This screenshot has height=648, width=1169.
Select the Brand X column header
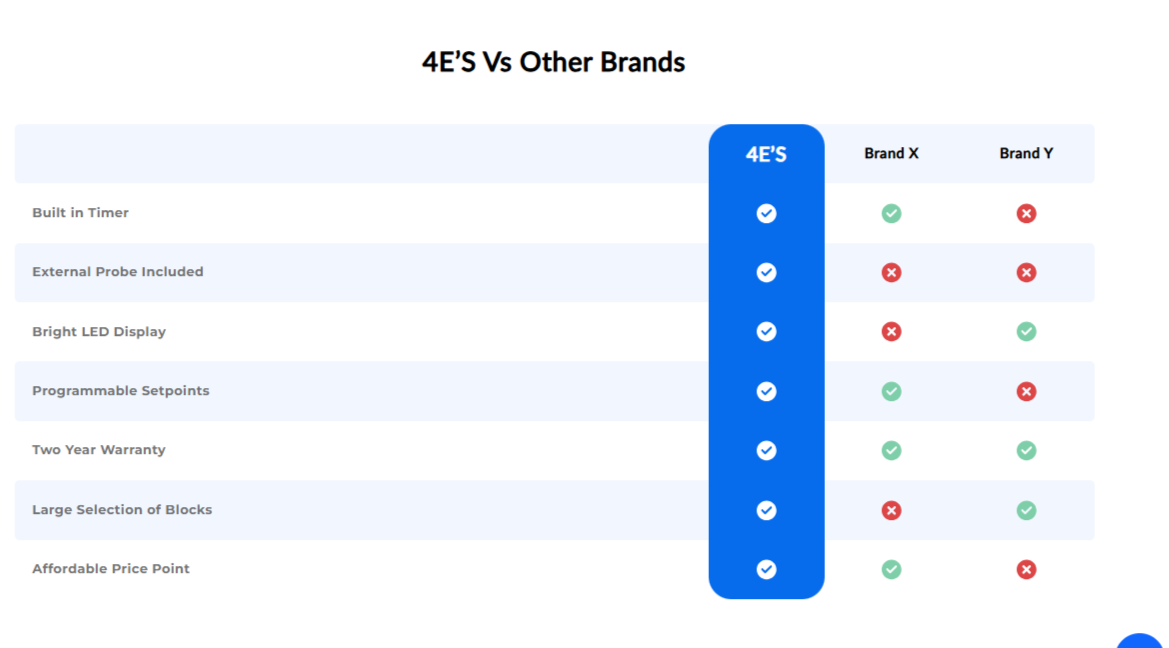point(891,153)
